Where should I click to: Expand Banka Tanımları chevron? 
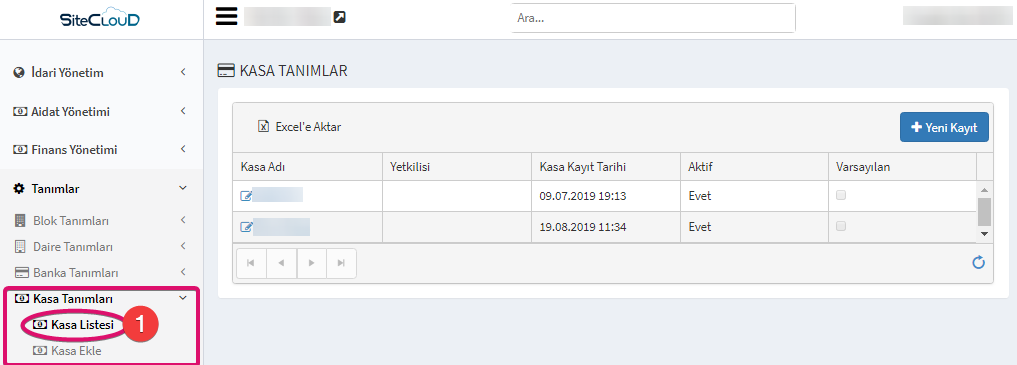(x=183, y=272)
